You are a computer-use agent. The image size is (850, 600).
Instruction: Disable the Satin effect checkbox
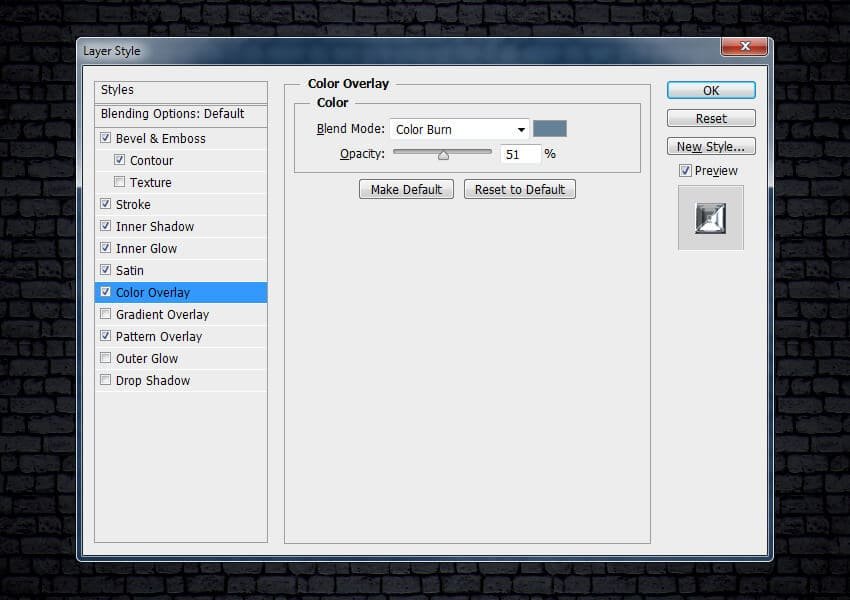pos(106,271)
